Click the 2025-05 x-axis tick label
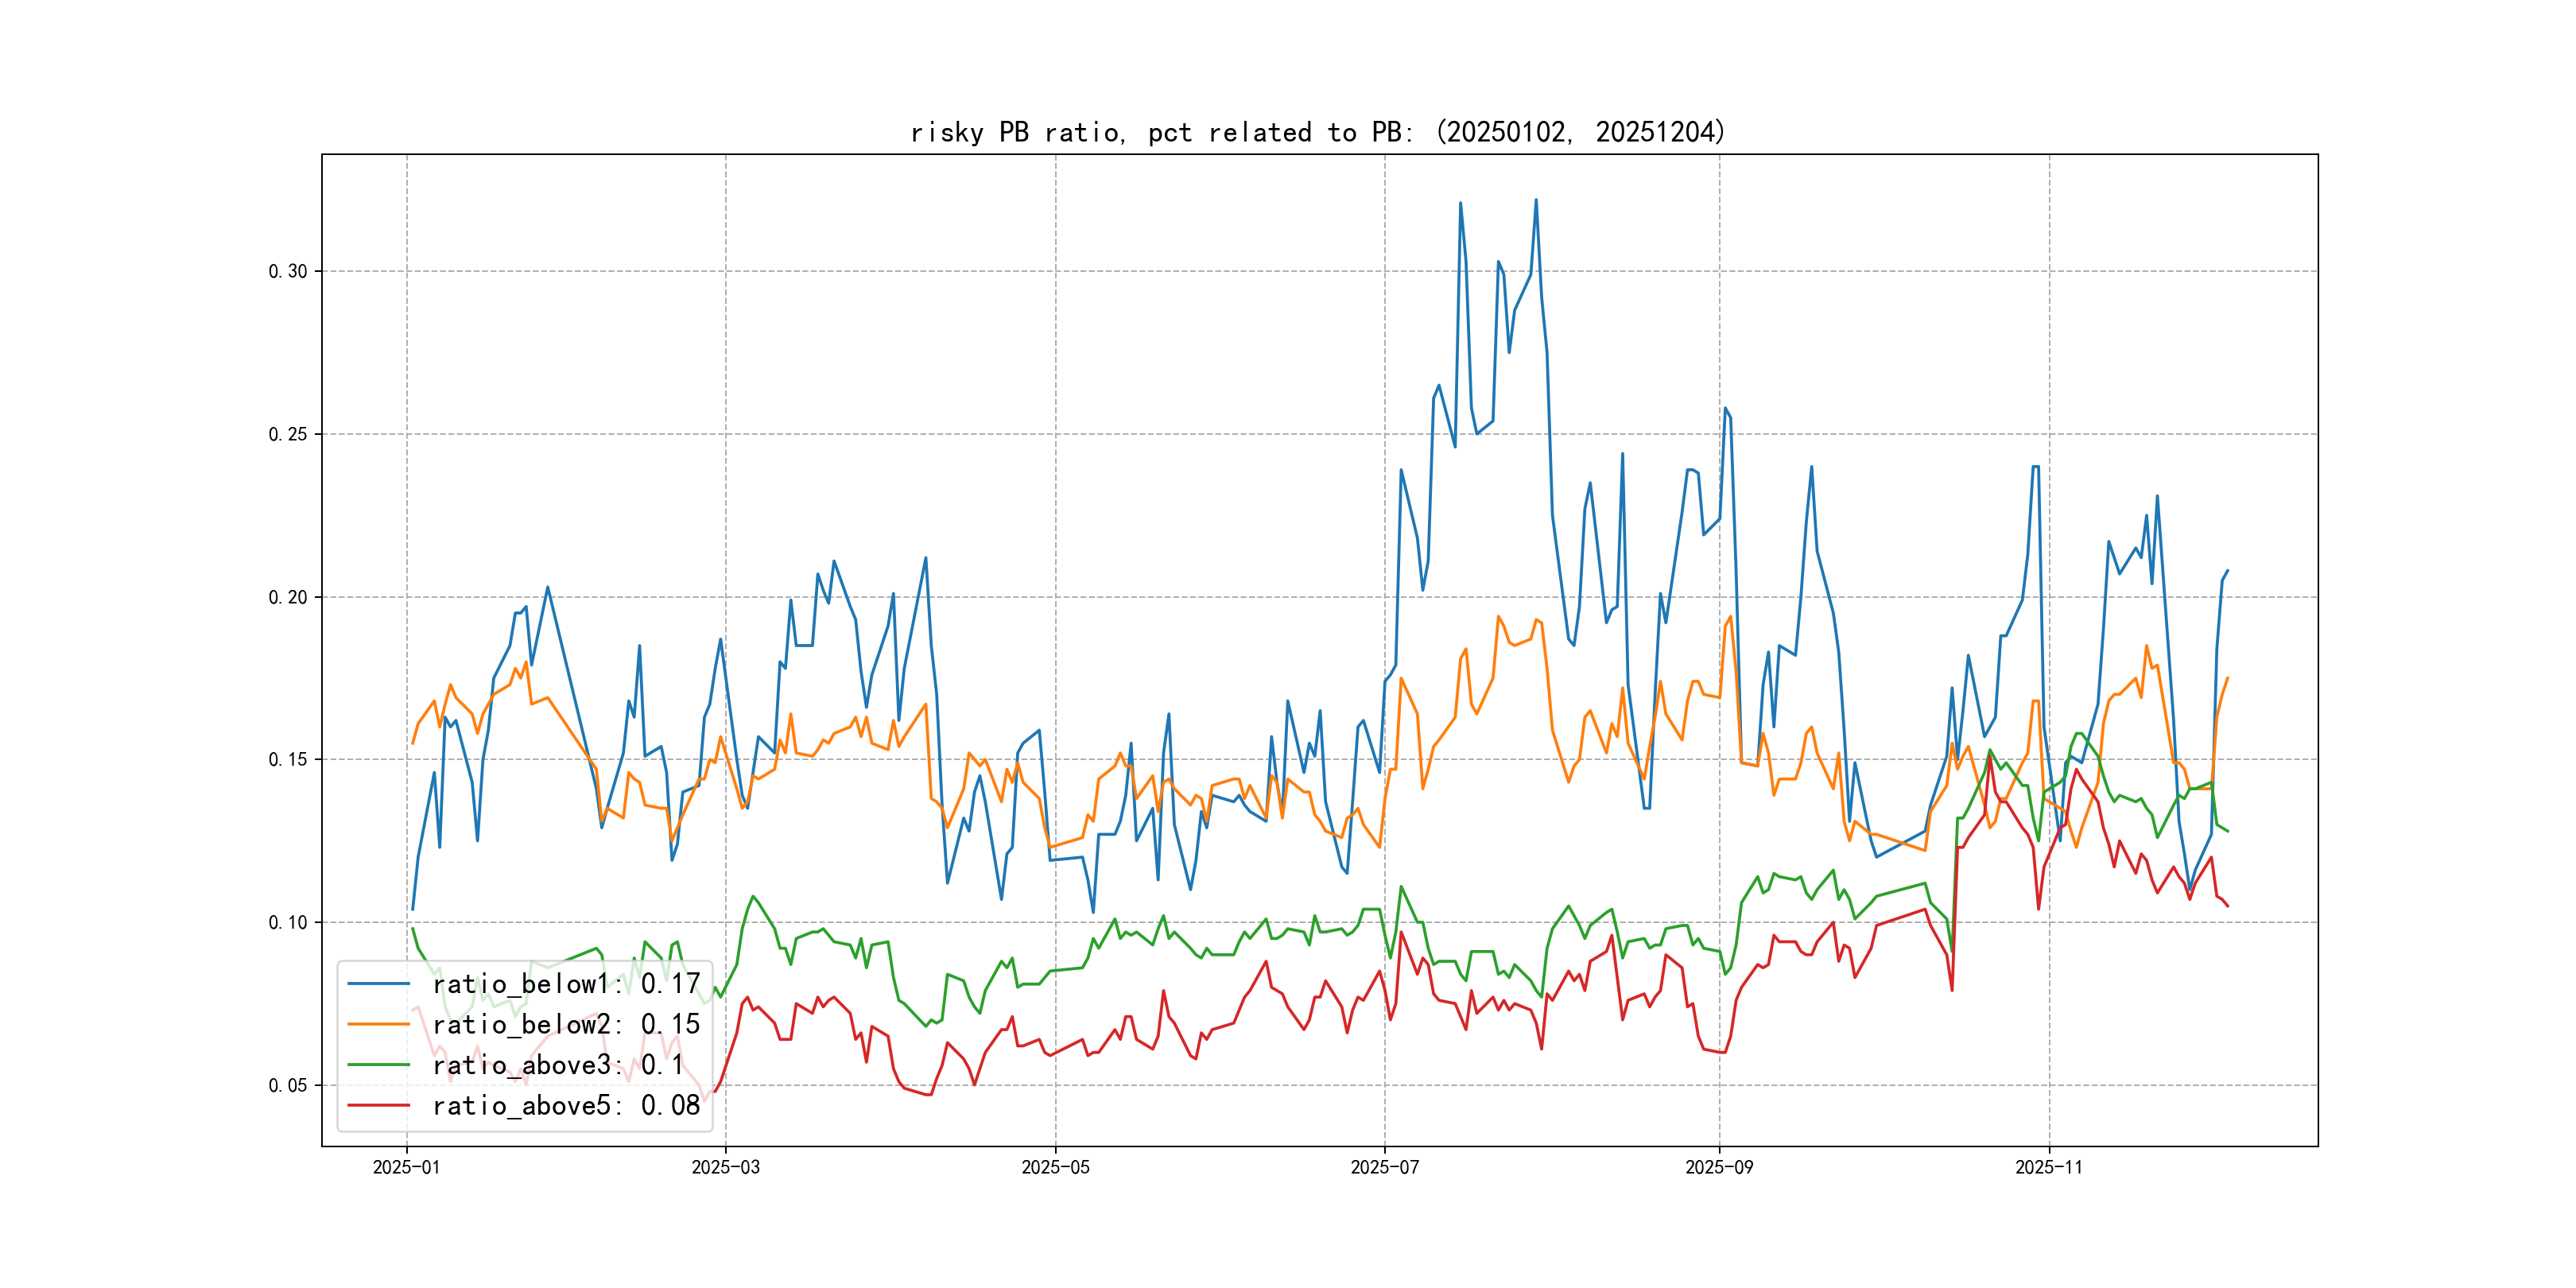This screenshot has height=1288, width=2576. (1055, 1167)
